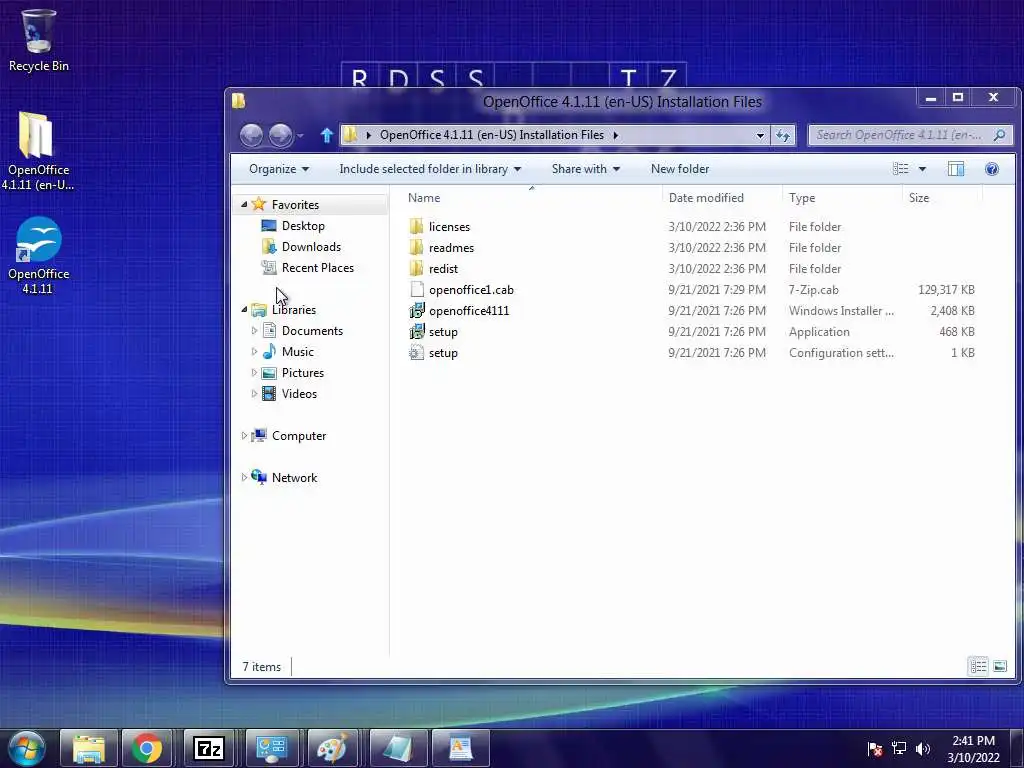Click the blue Up folder arrow
1024x768 pixels.
(x=327, y=135)
